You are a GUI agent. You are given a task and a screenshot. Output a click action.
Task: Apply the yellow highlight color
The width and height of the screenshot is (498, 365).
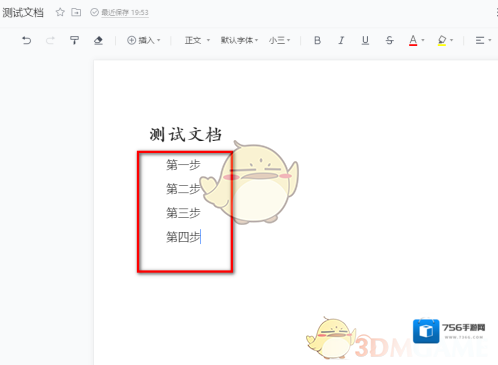442,40
